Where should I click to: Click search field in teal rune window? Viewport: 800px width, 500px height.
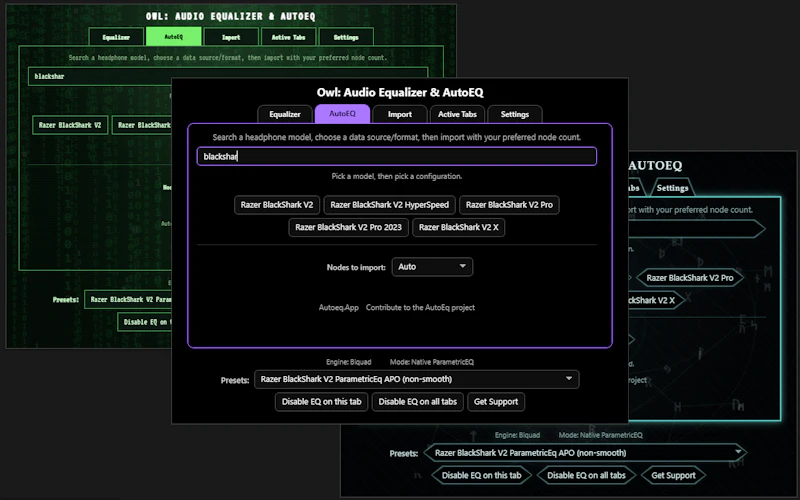click(x=696, y=229)
